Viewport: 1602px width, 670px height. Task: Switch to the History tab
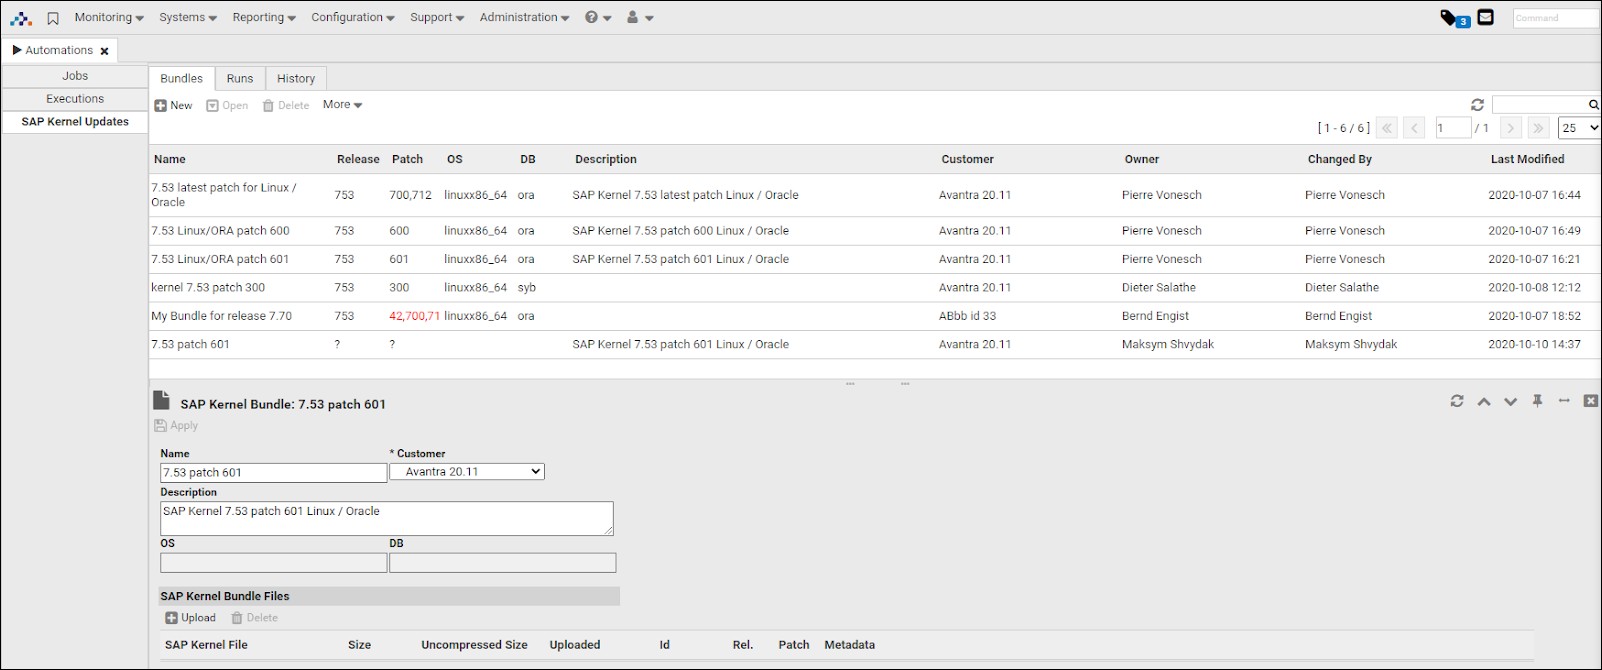pos(296,79)
